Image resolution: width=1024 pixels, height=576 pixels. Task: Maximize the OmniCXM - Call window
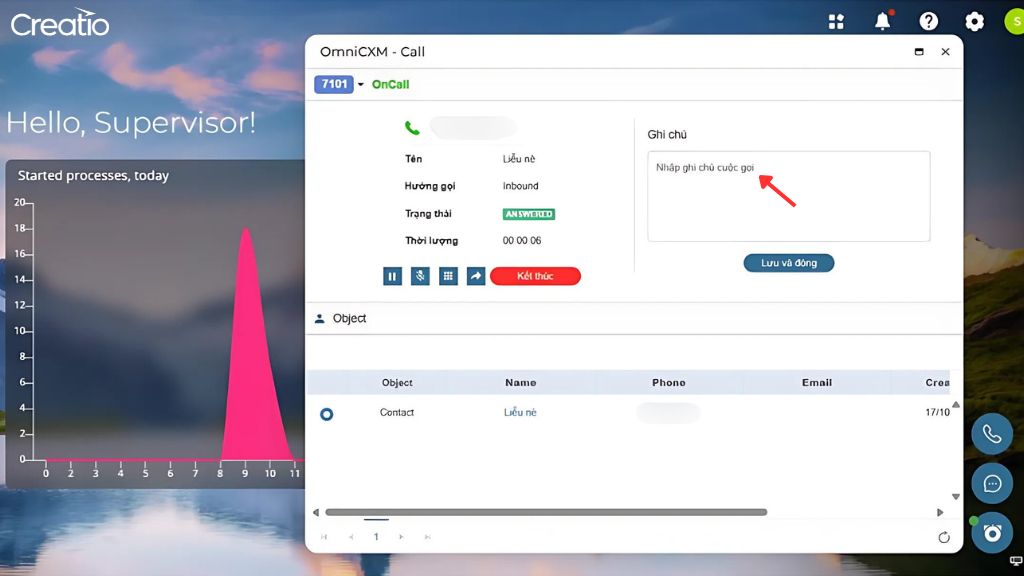[x=919, y=52]
